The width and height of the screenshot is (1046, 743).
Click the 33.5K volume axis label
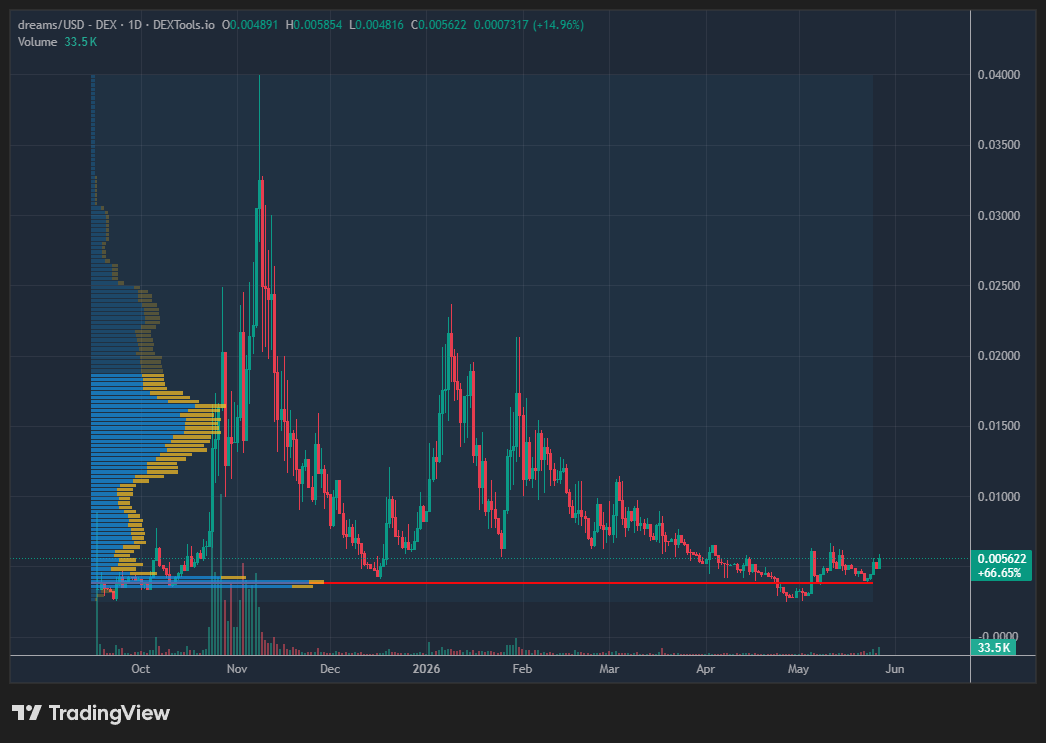pyautogui.click(x=993, y=647)
